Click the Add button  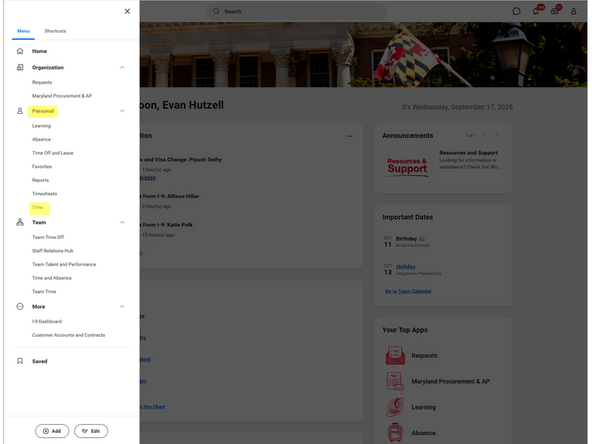[52, 431]
